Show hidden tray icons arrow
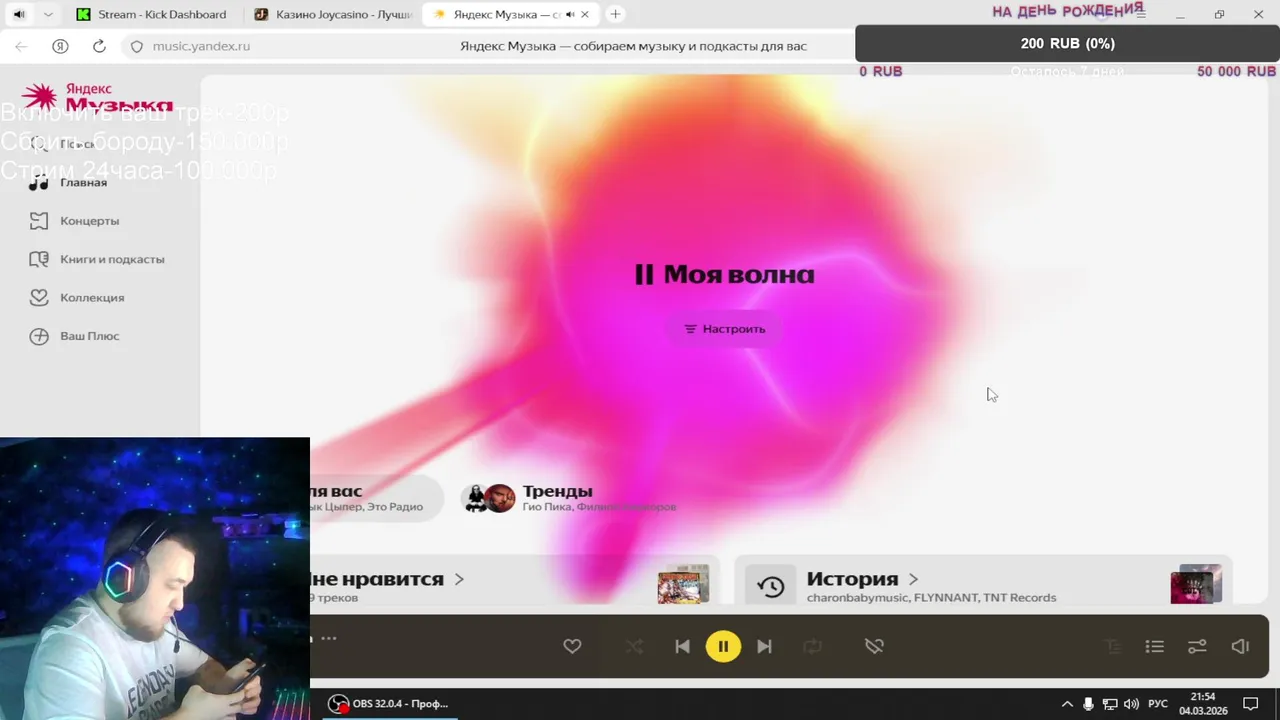The height and width of the screenshot is (720, 1280). coord(1067,704)
